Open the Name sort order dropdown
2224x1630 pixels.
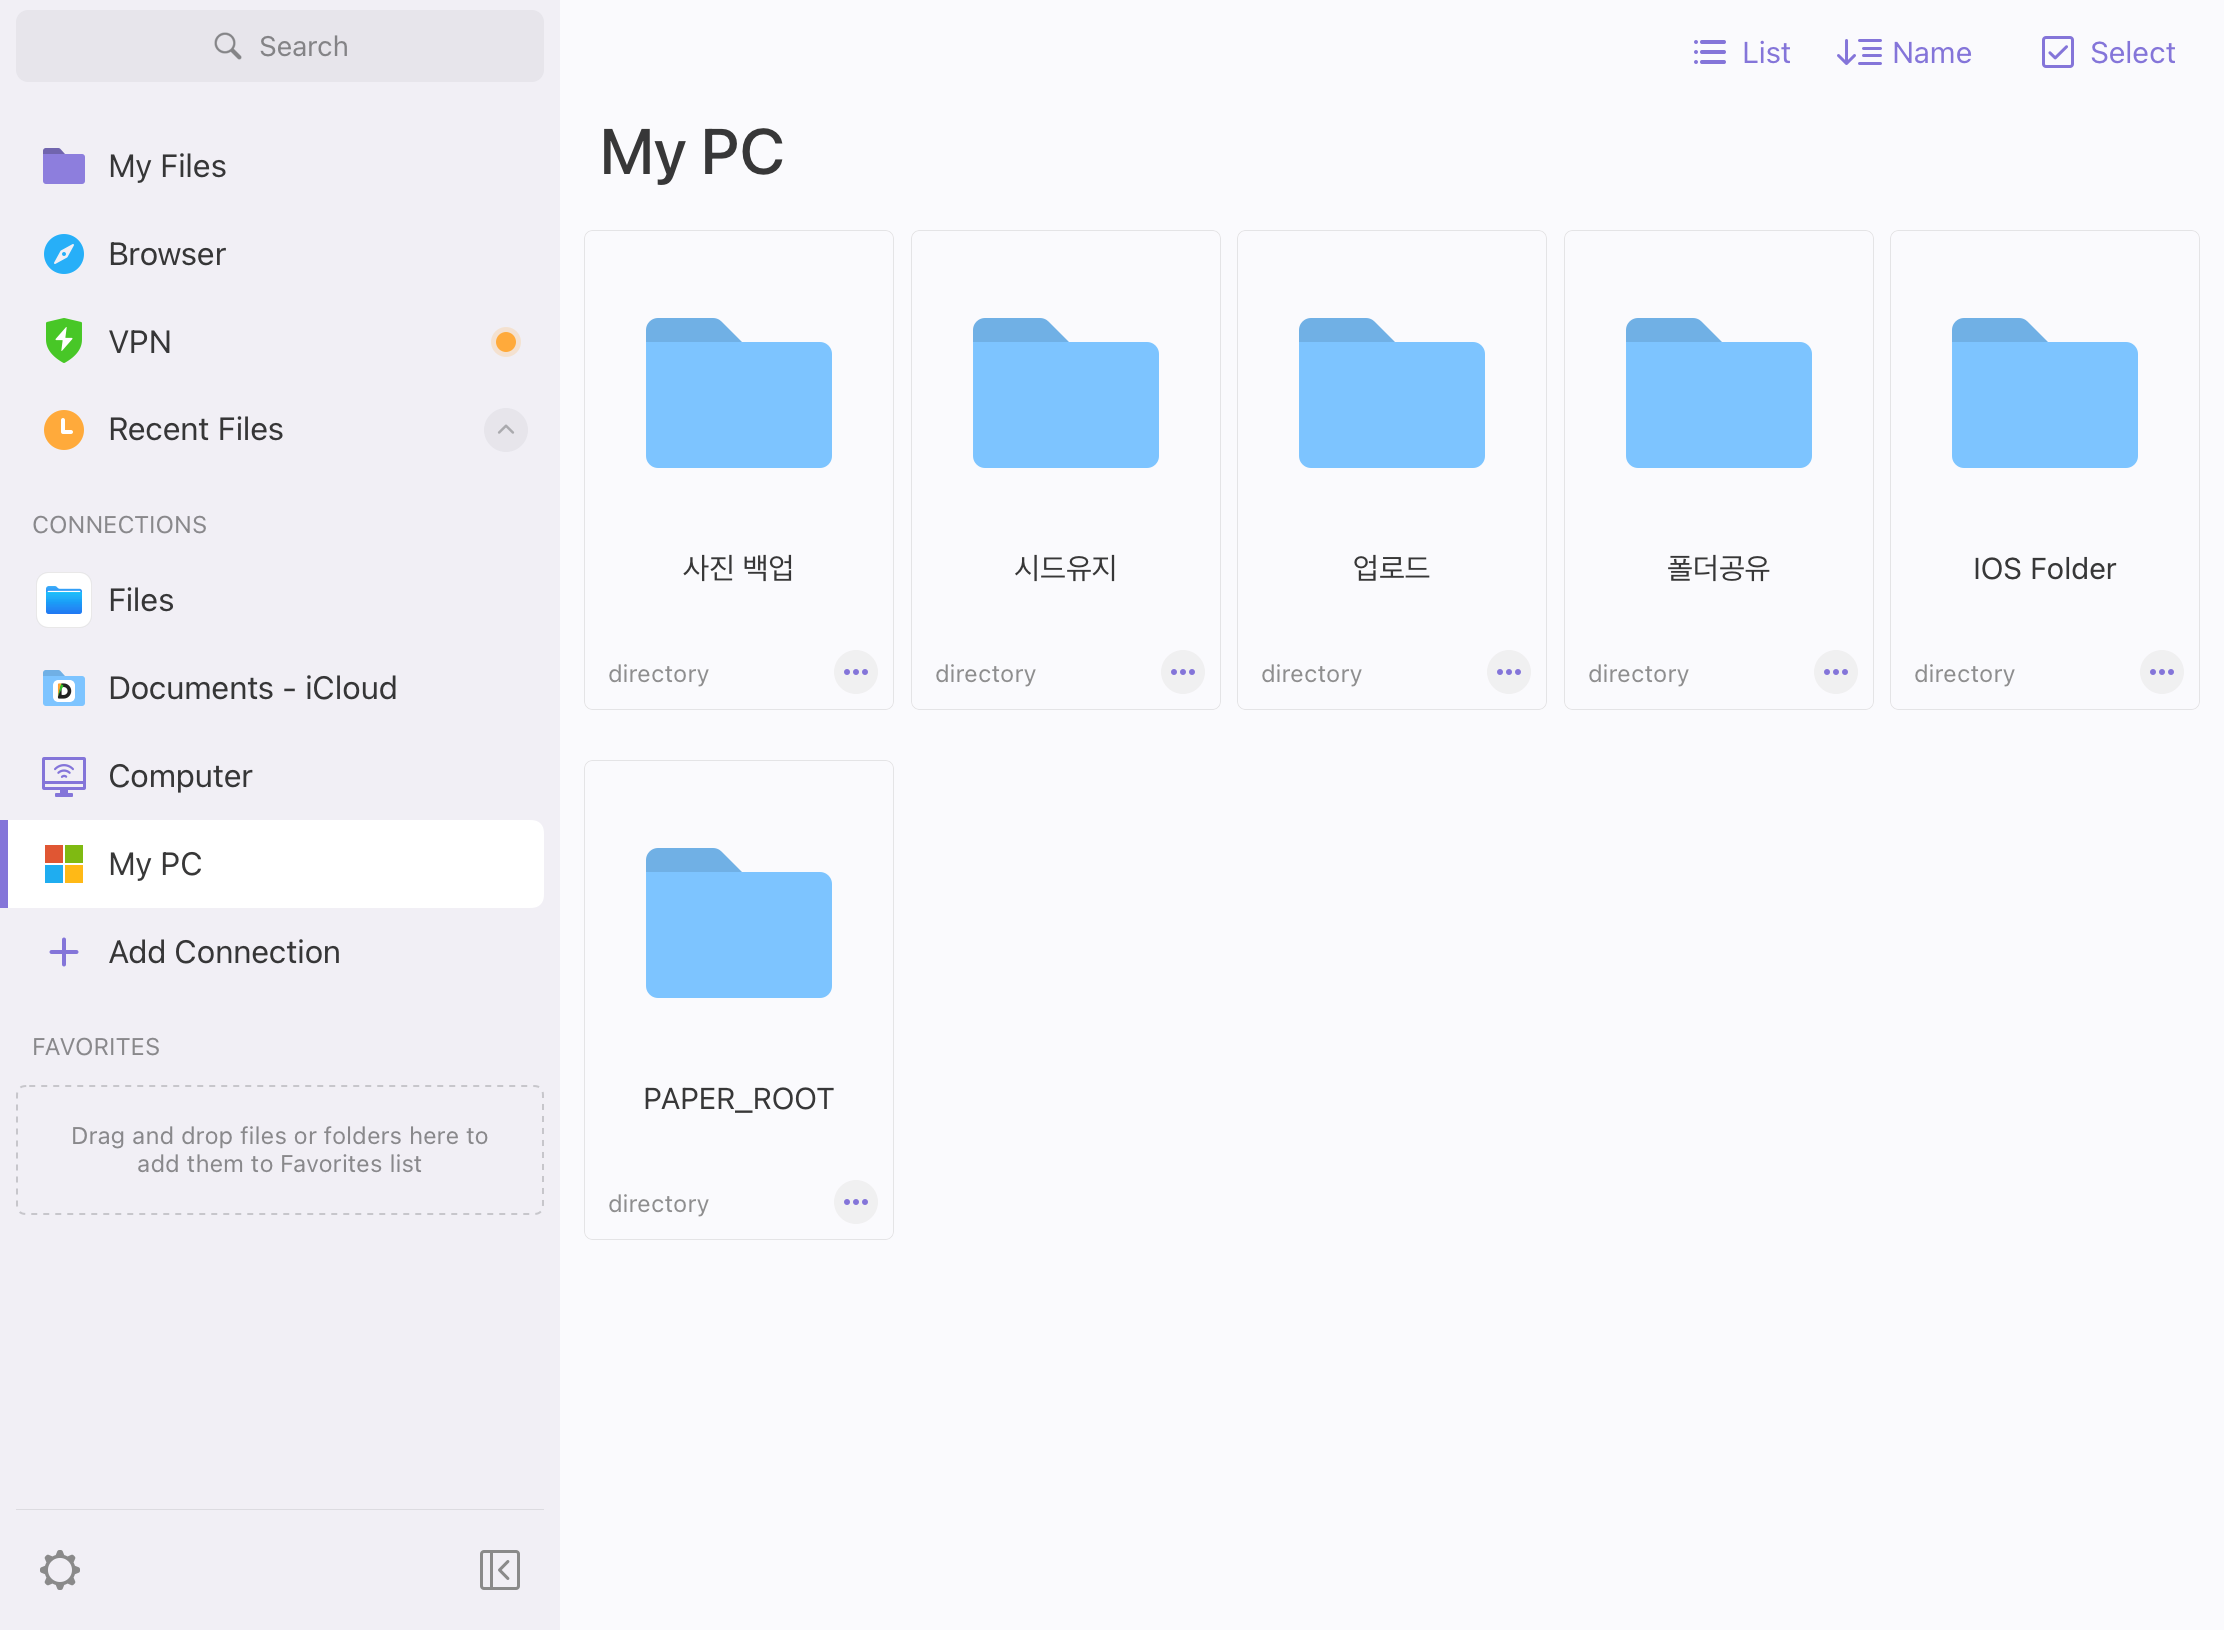[x=1904, y=52]
